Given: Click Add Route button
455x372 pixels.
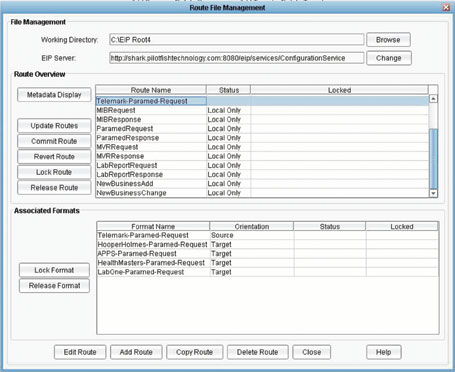Looking at the screenshot, I should (136, 352).
